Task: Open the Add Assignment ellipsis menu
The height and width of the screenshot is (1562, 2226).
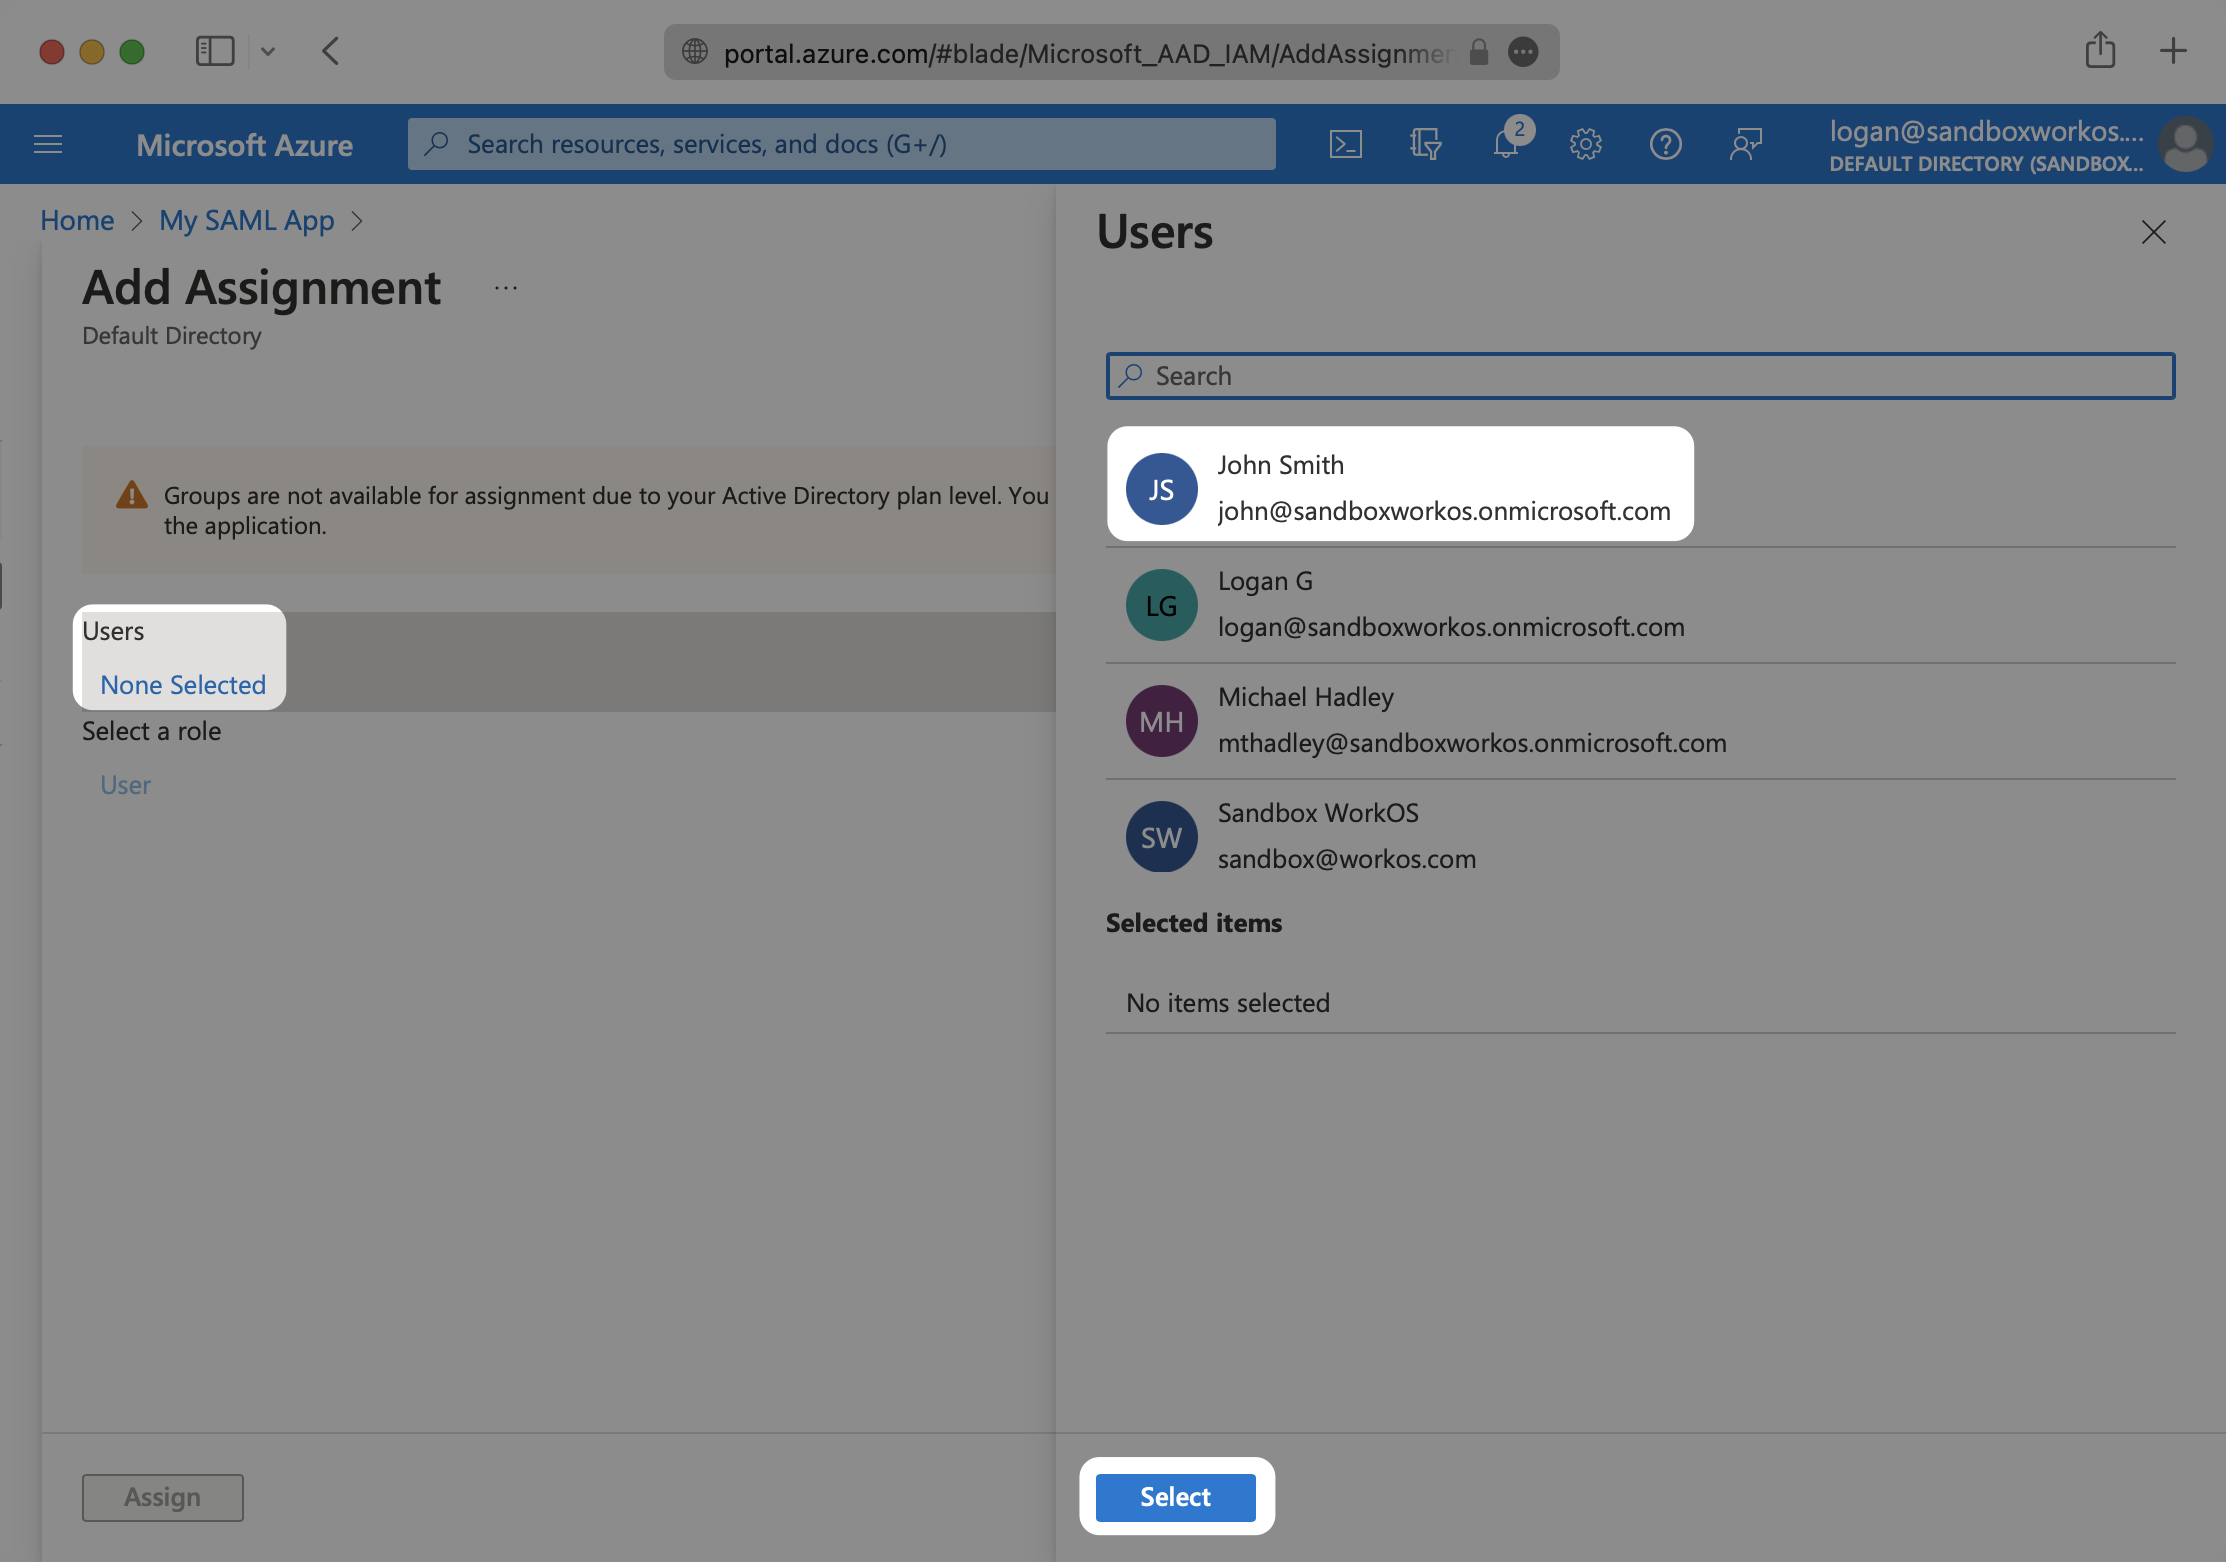Action: (506, 289)
